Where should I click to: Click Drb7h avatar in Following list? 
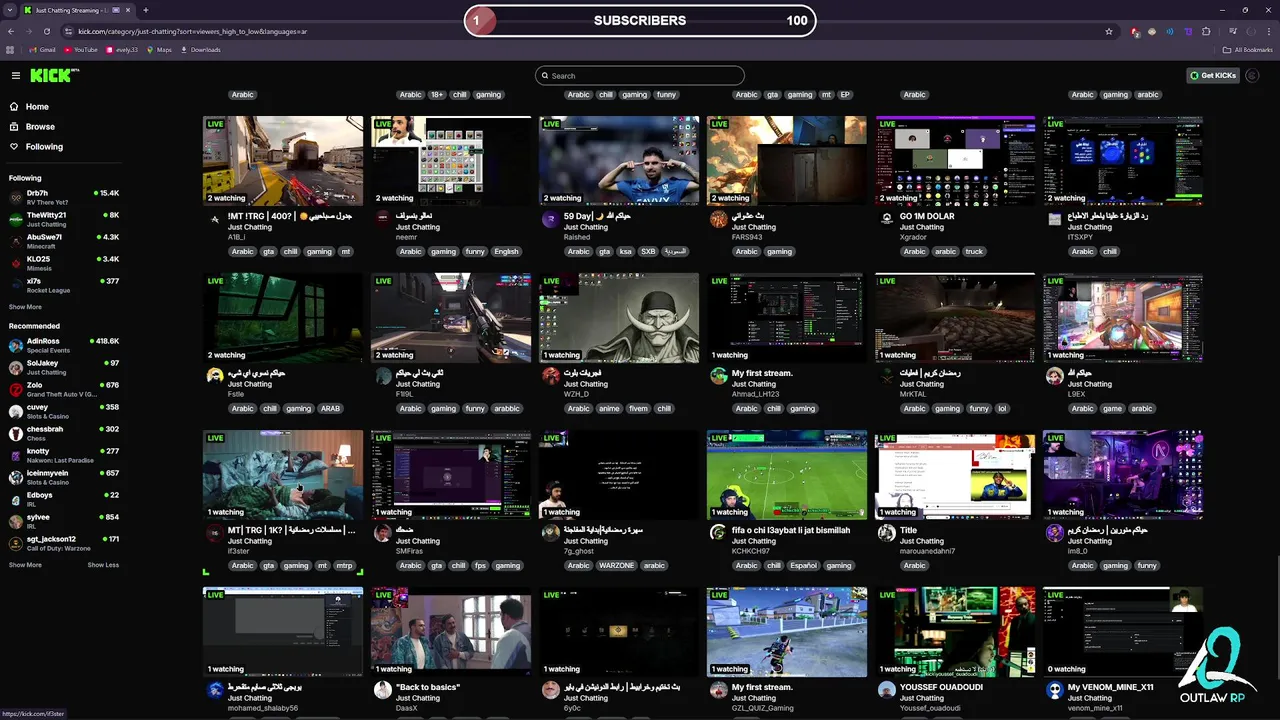[x=16, y=197]
